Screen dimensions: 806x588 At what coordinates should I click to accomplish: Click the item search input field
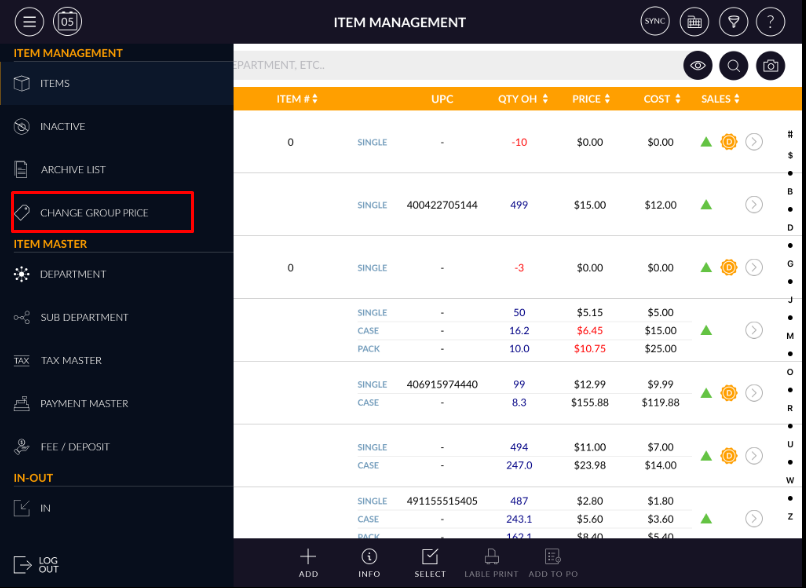point(450,66)
